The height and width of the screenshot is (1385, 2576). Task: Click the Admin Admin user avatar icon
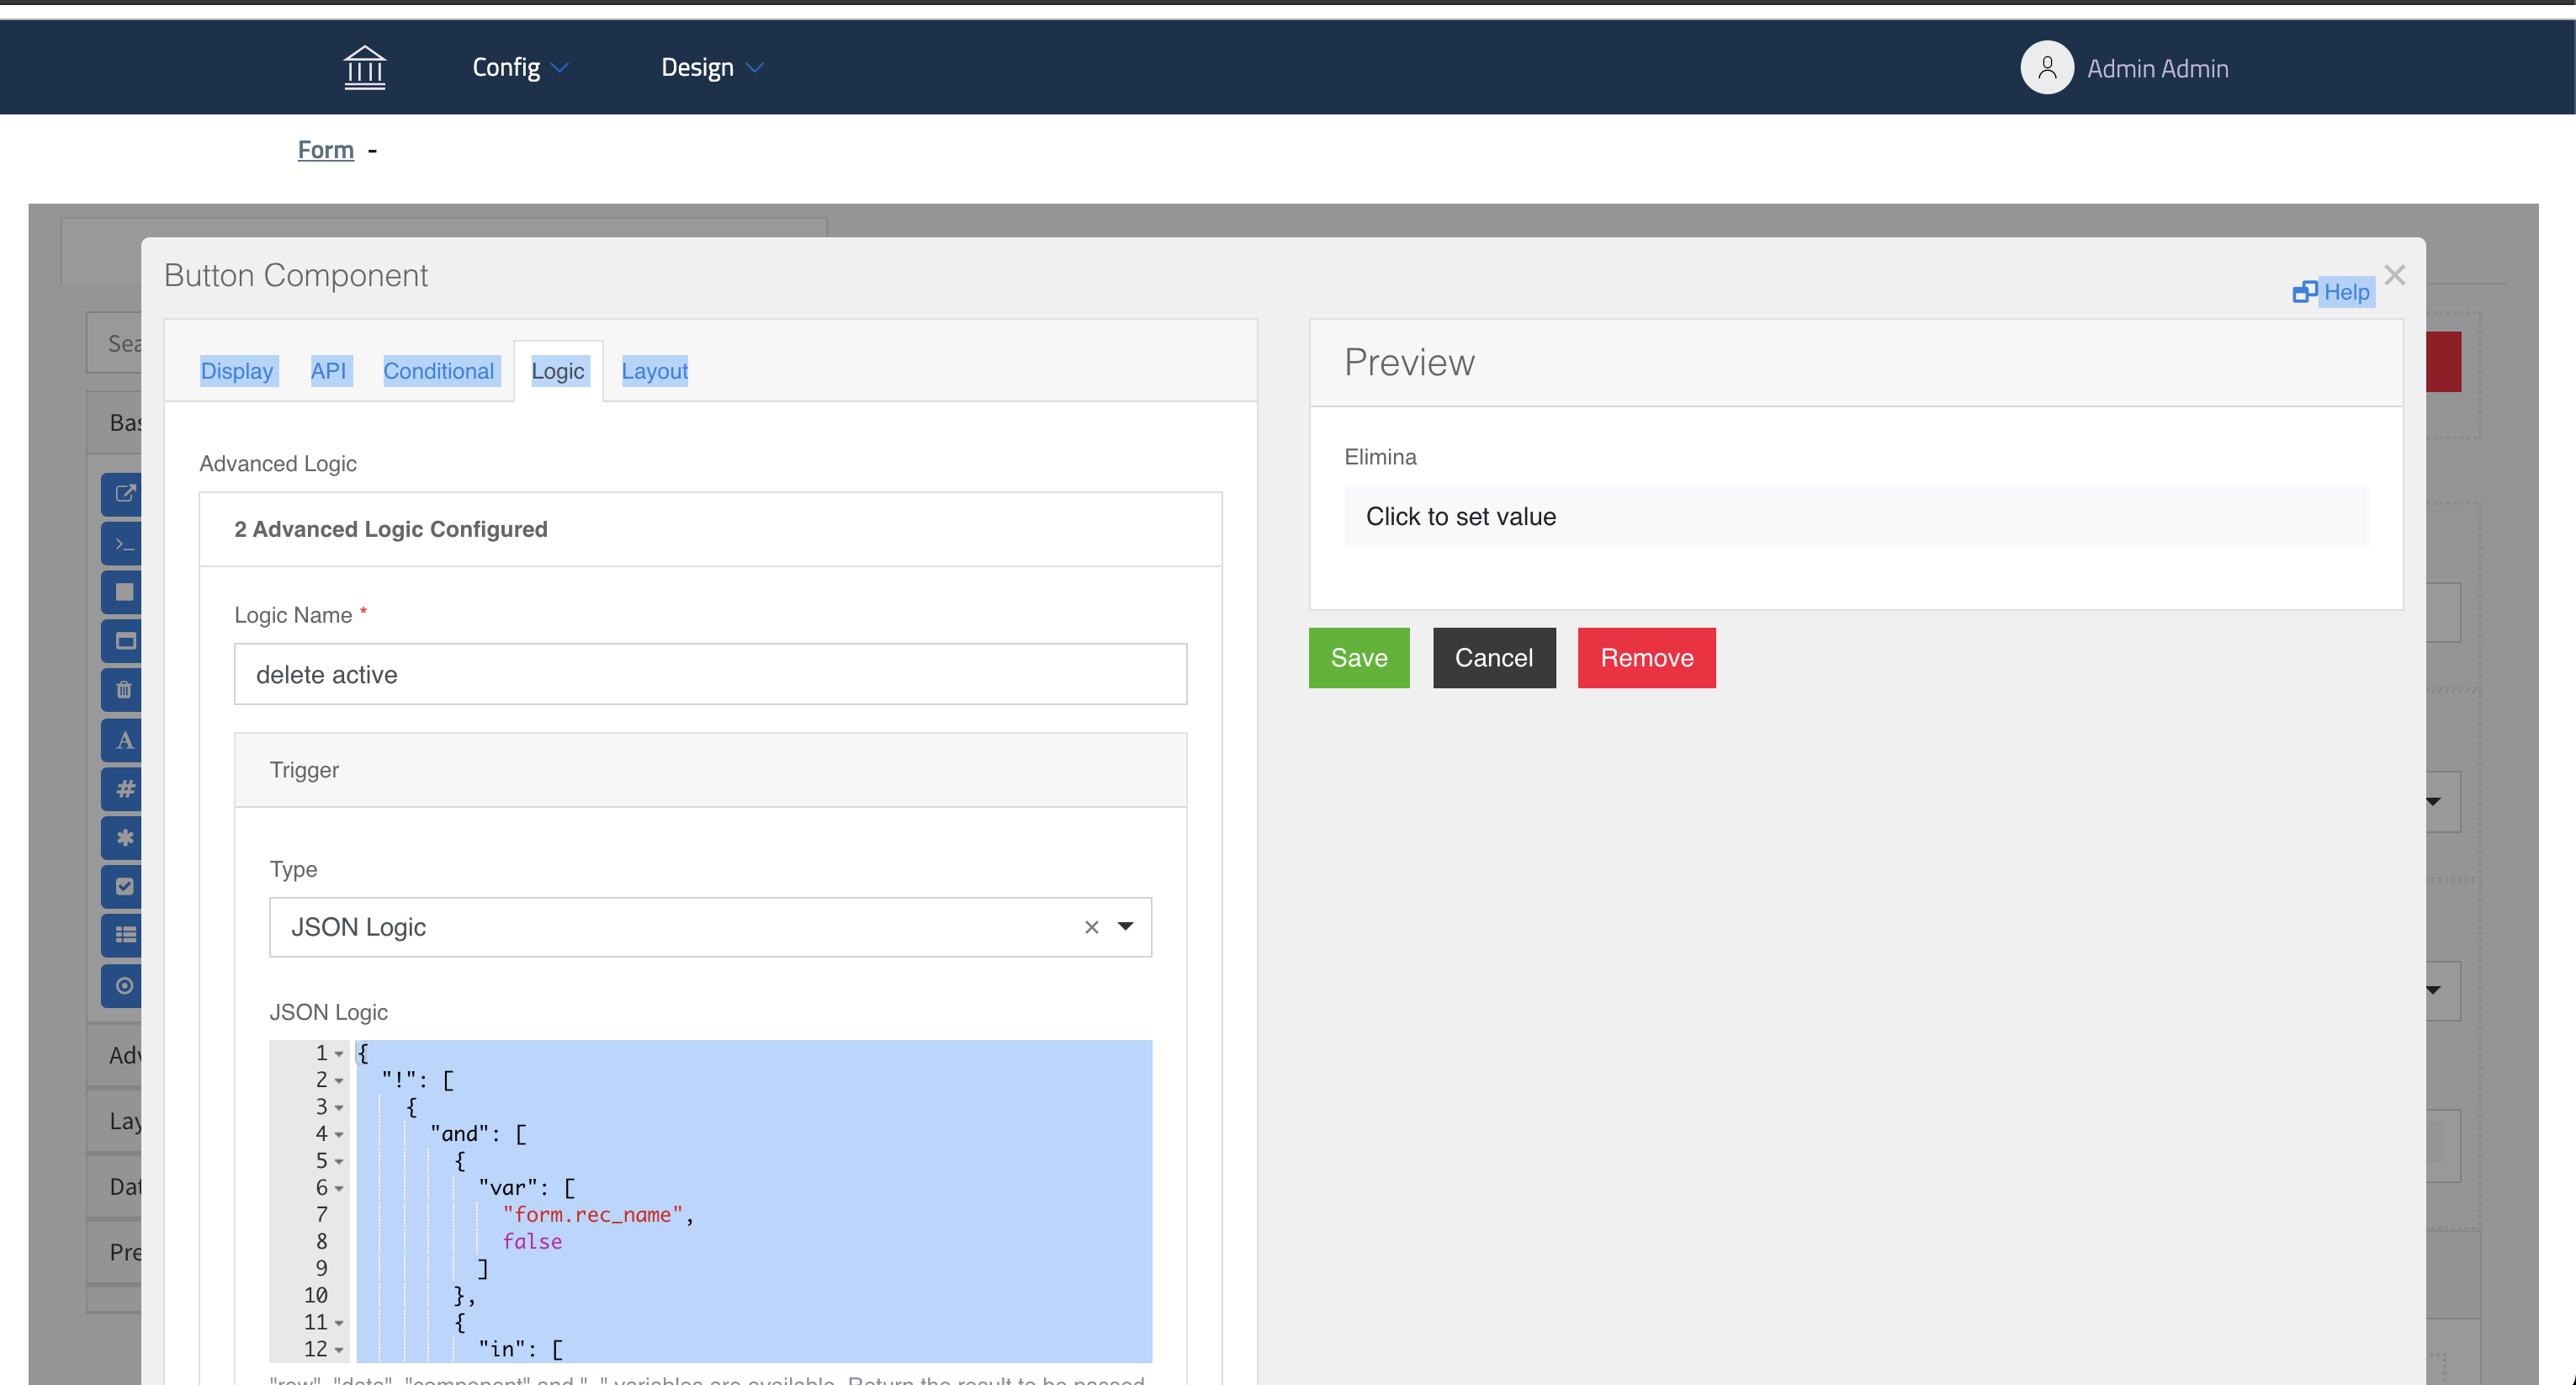pos(2046,67)
